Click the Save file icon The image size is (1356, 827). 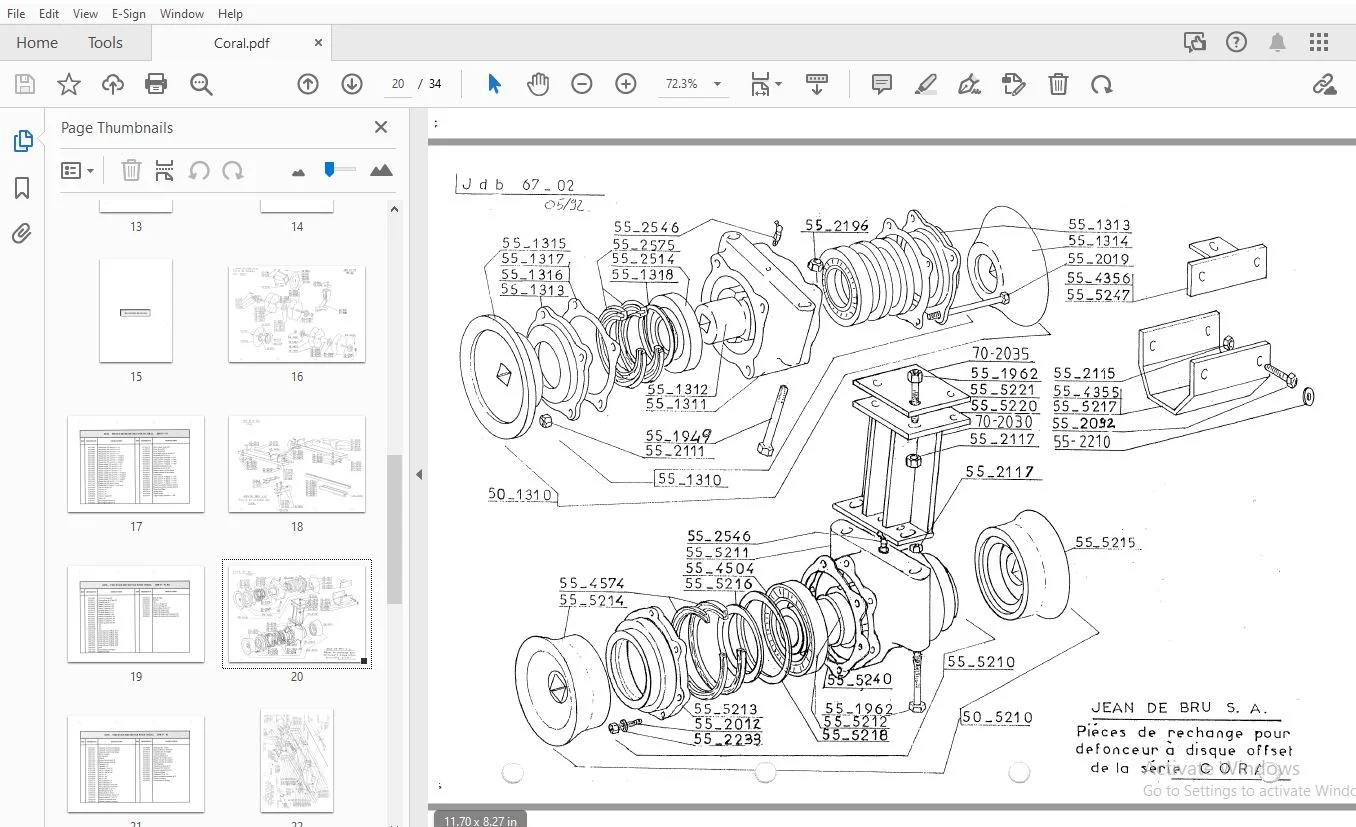point(25,84)
